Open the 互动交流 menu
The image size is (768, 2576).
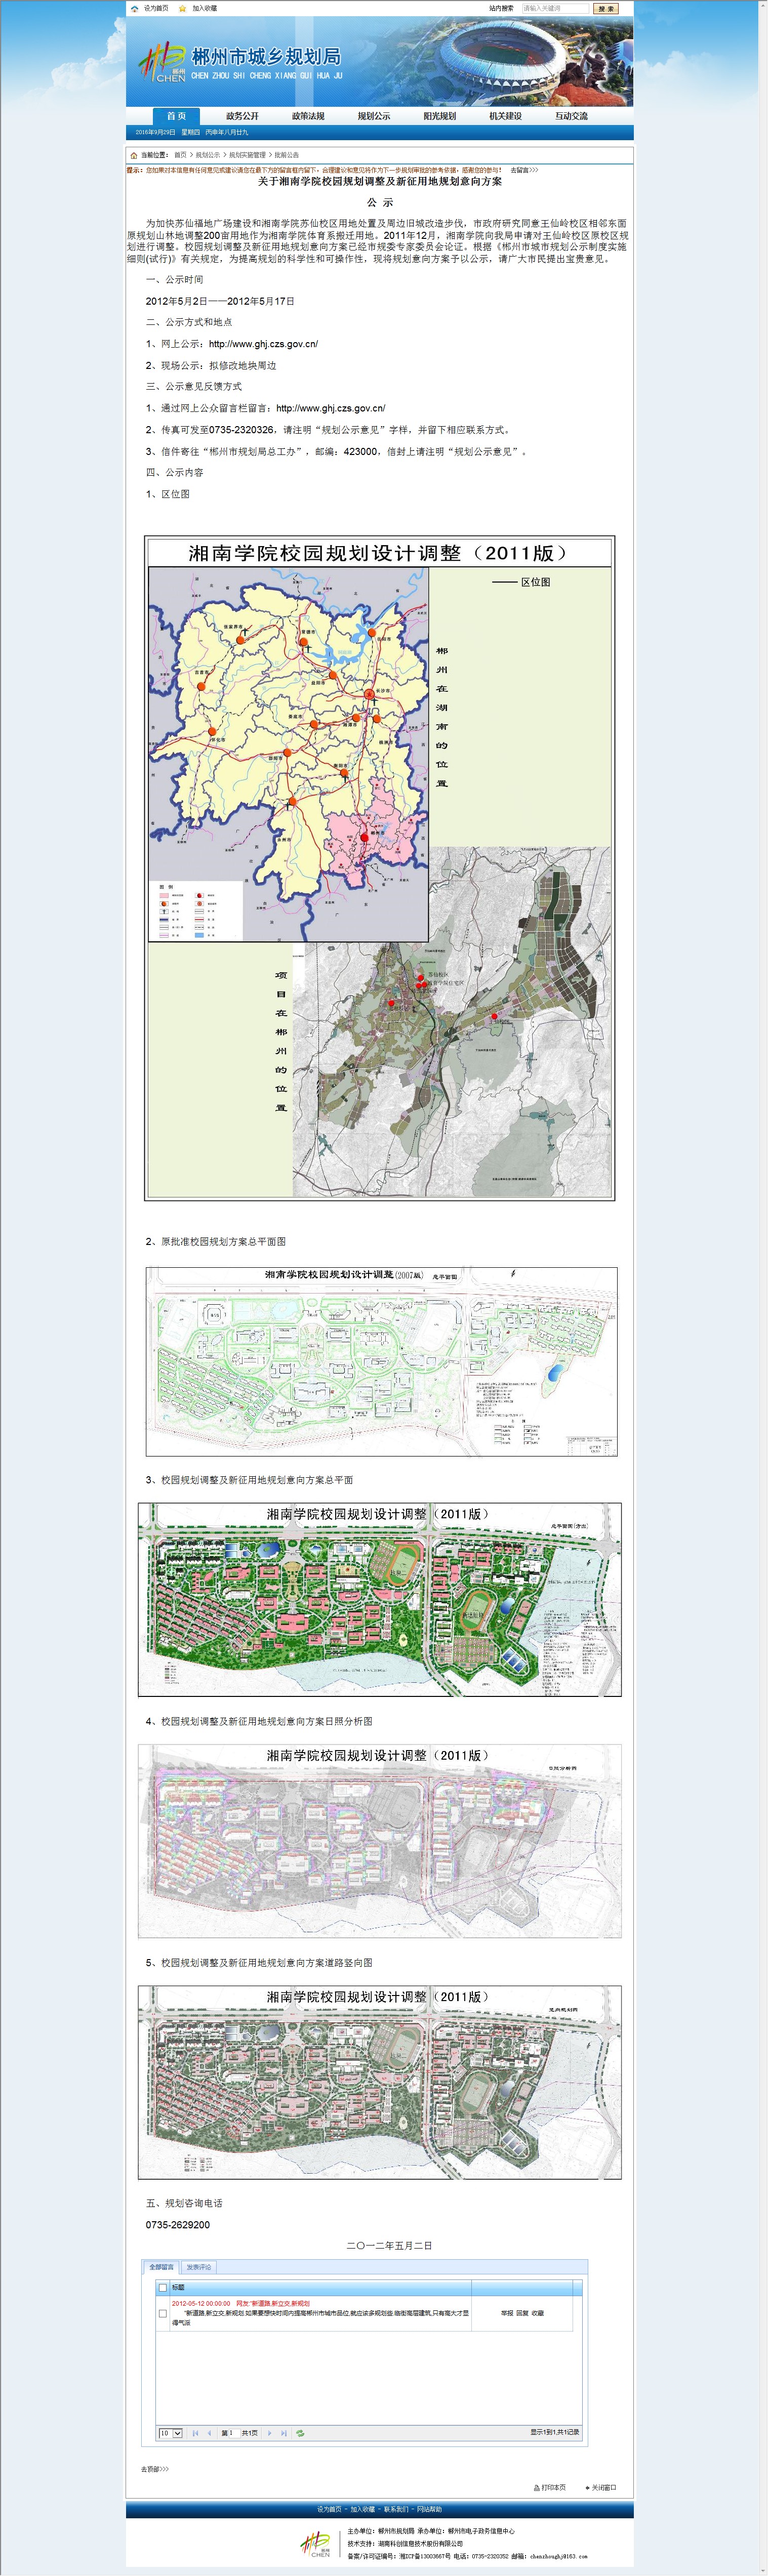pyautogui.click(x=571, y=116)
